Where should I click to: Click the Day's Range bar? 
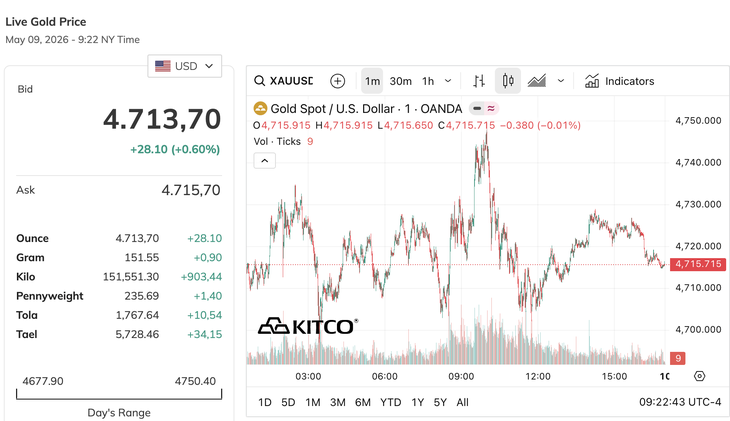pos(119,395)
